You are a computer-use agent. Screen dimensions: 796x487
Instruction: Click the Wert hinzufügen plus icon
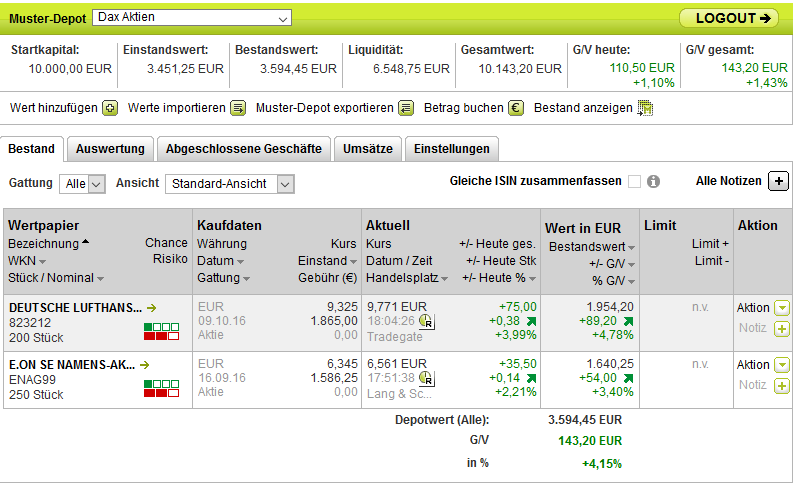coord(111,108)
